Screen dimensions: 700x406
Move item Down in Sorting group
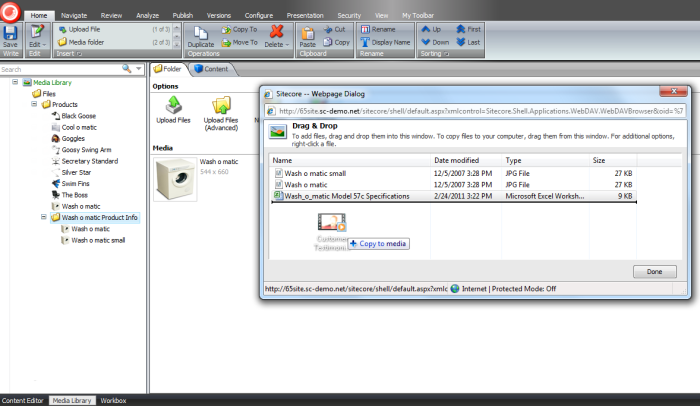point(435,42)
